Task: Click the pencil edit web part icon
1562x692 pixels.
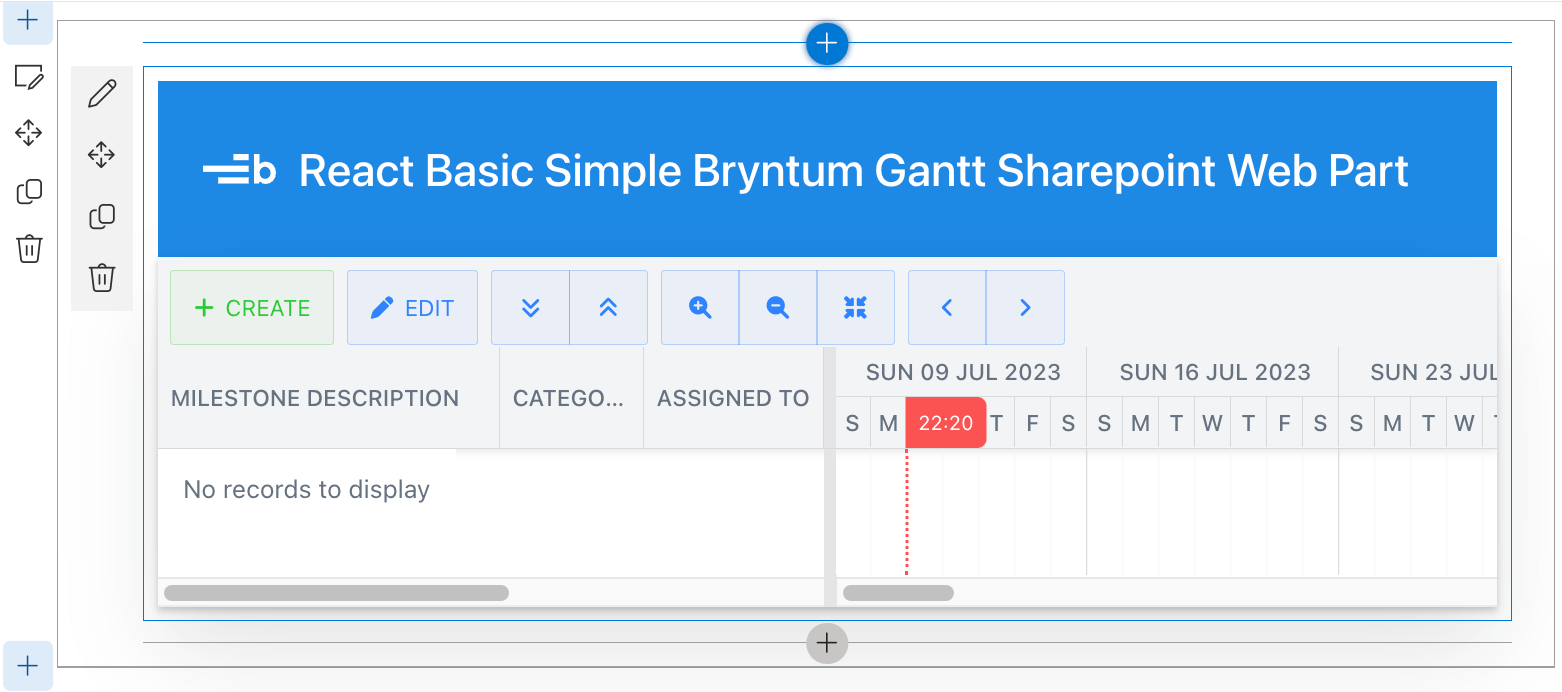Action: coord(102,93)
